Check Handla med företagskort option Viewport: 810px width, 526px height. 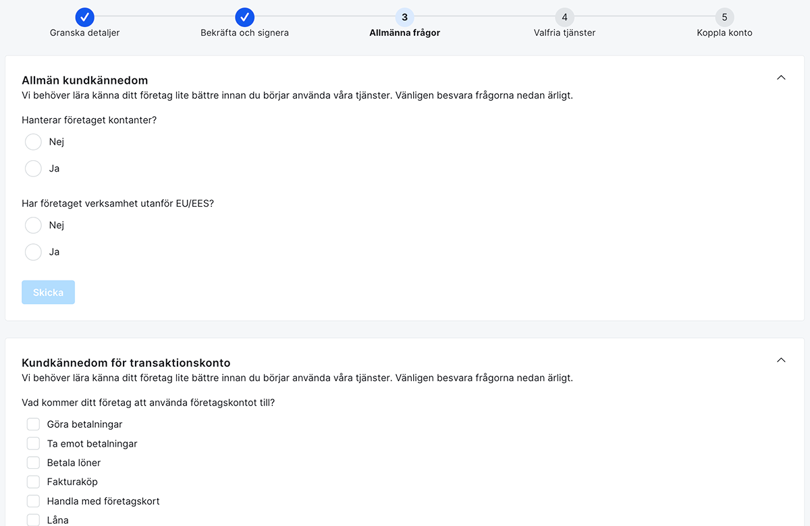click(x=33, y=501)
